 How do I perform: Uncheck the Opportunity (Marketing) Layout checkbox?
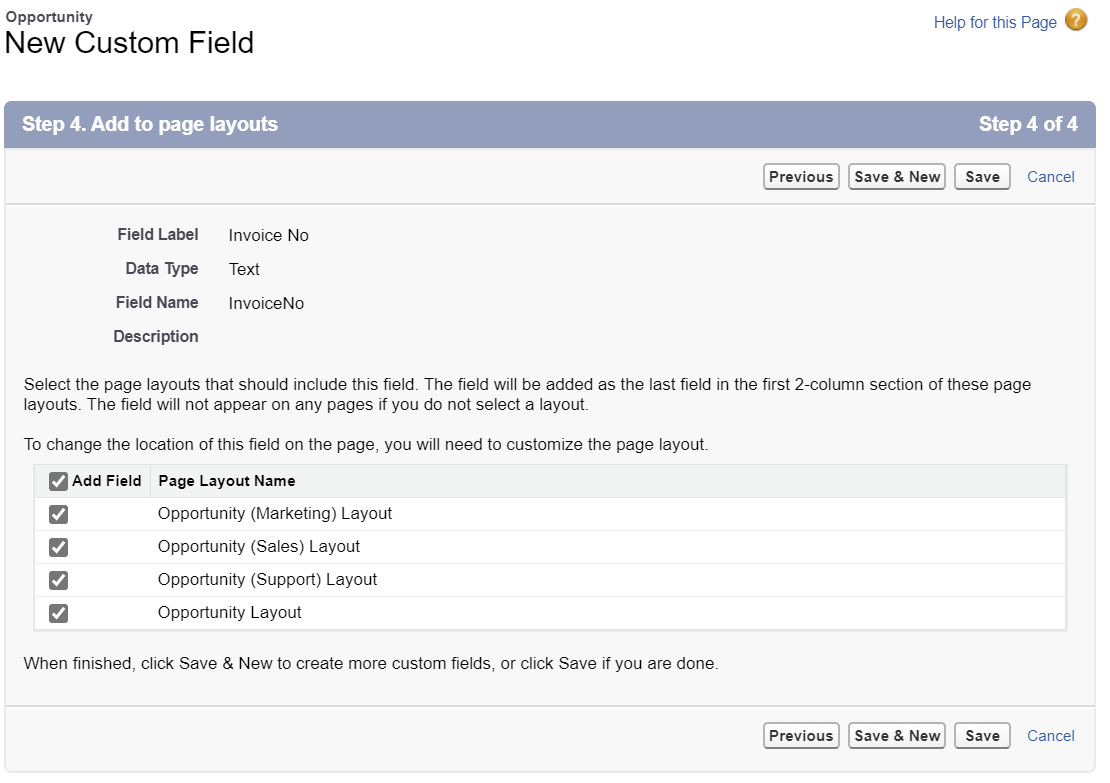click(x=59, y=514)
